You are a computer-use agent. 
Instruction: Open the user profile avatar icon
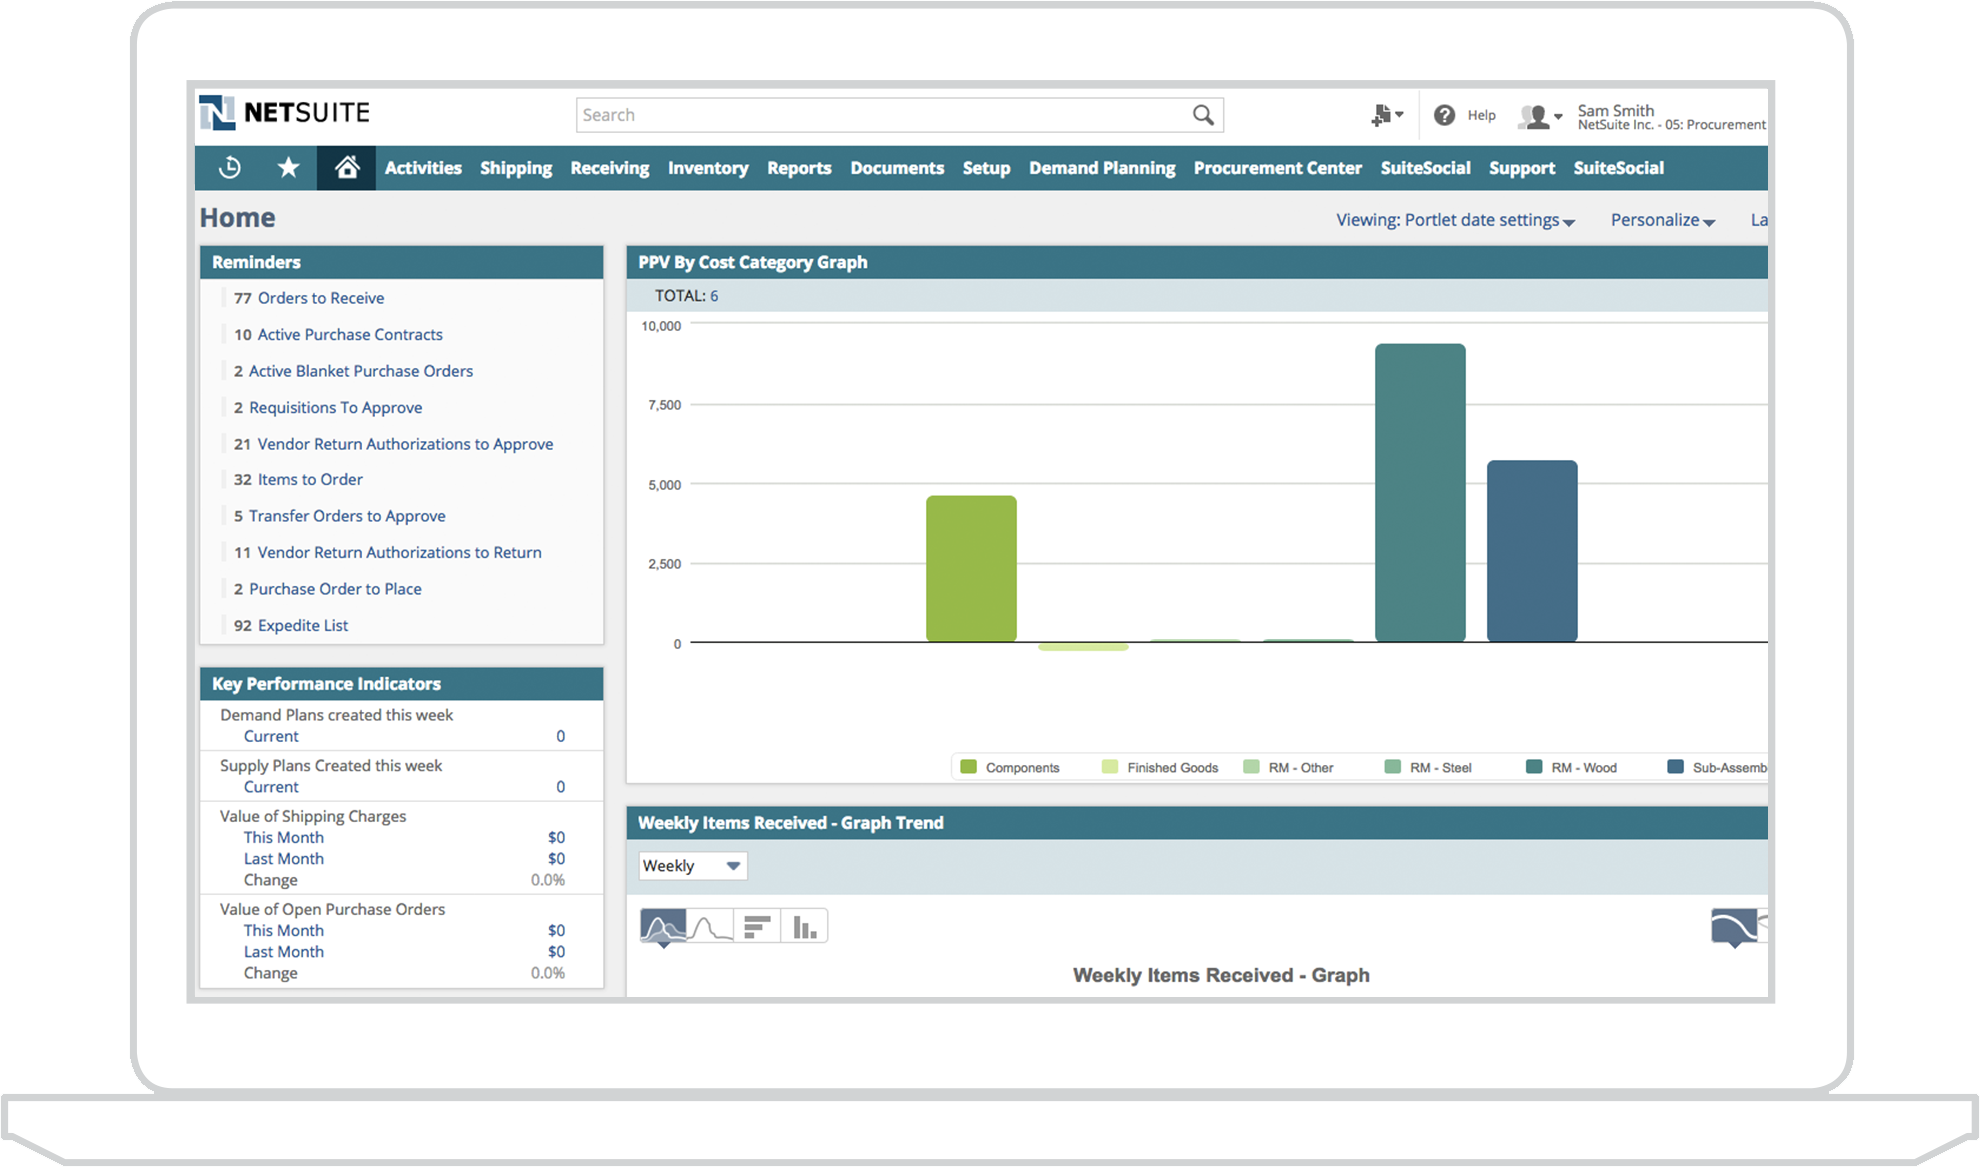click(1539, 116)
